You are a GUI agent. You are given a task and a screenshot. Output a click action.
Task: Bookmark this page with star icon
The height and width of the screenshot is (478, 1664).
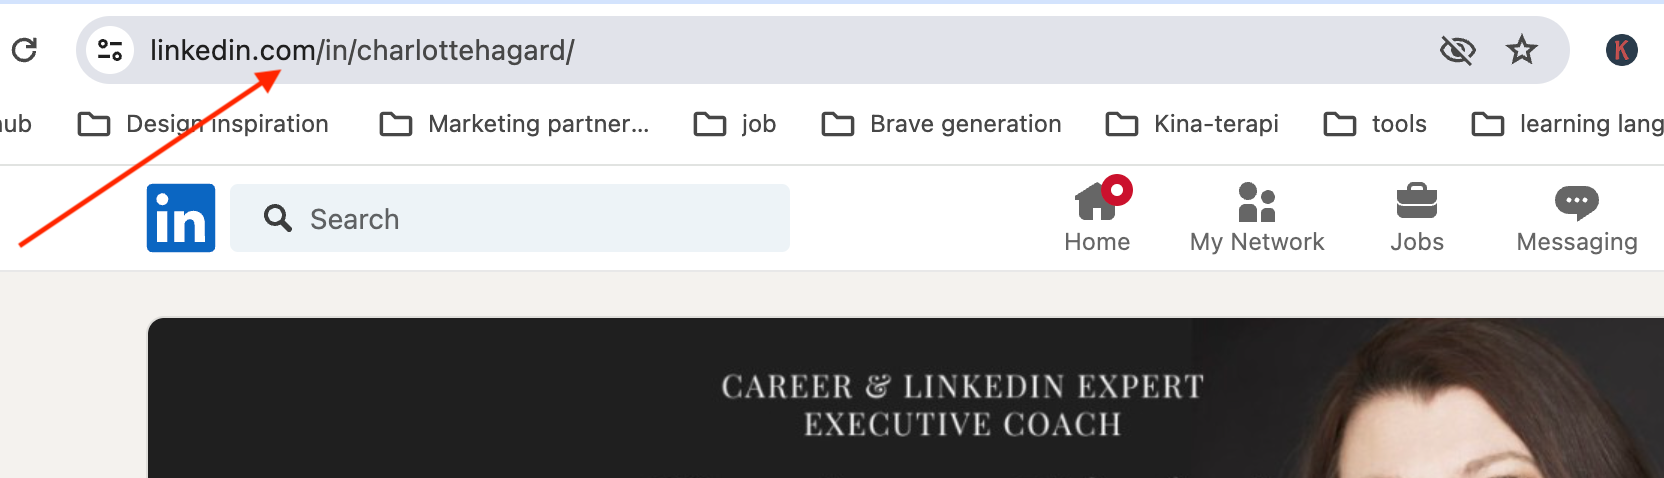(1521, 50)
